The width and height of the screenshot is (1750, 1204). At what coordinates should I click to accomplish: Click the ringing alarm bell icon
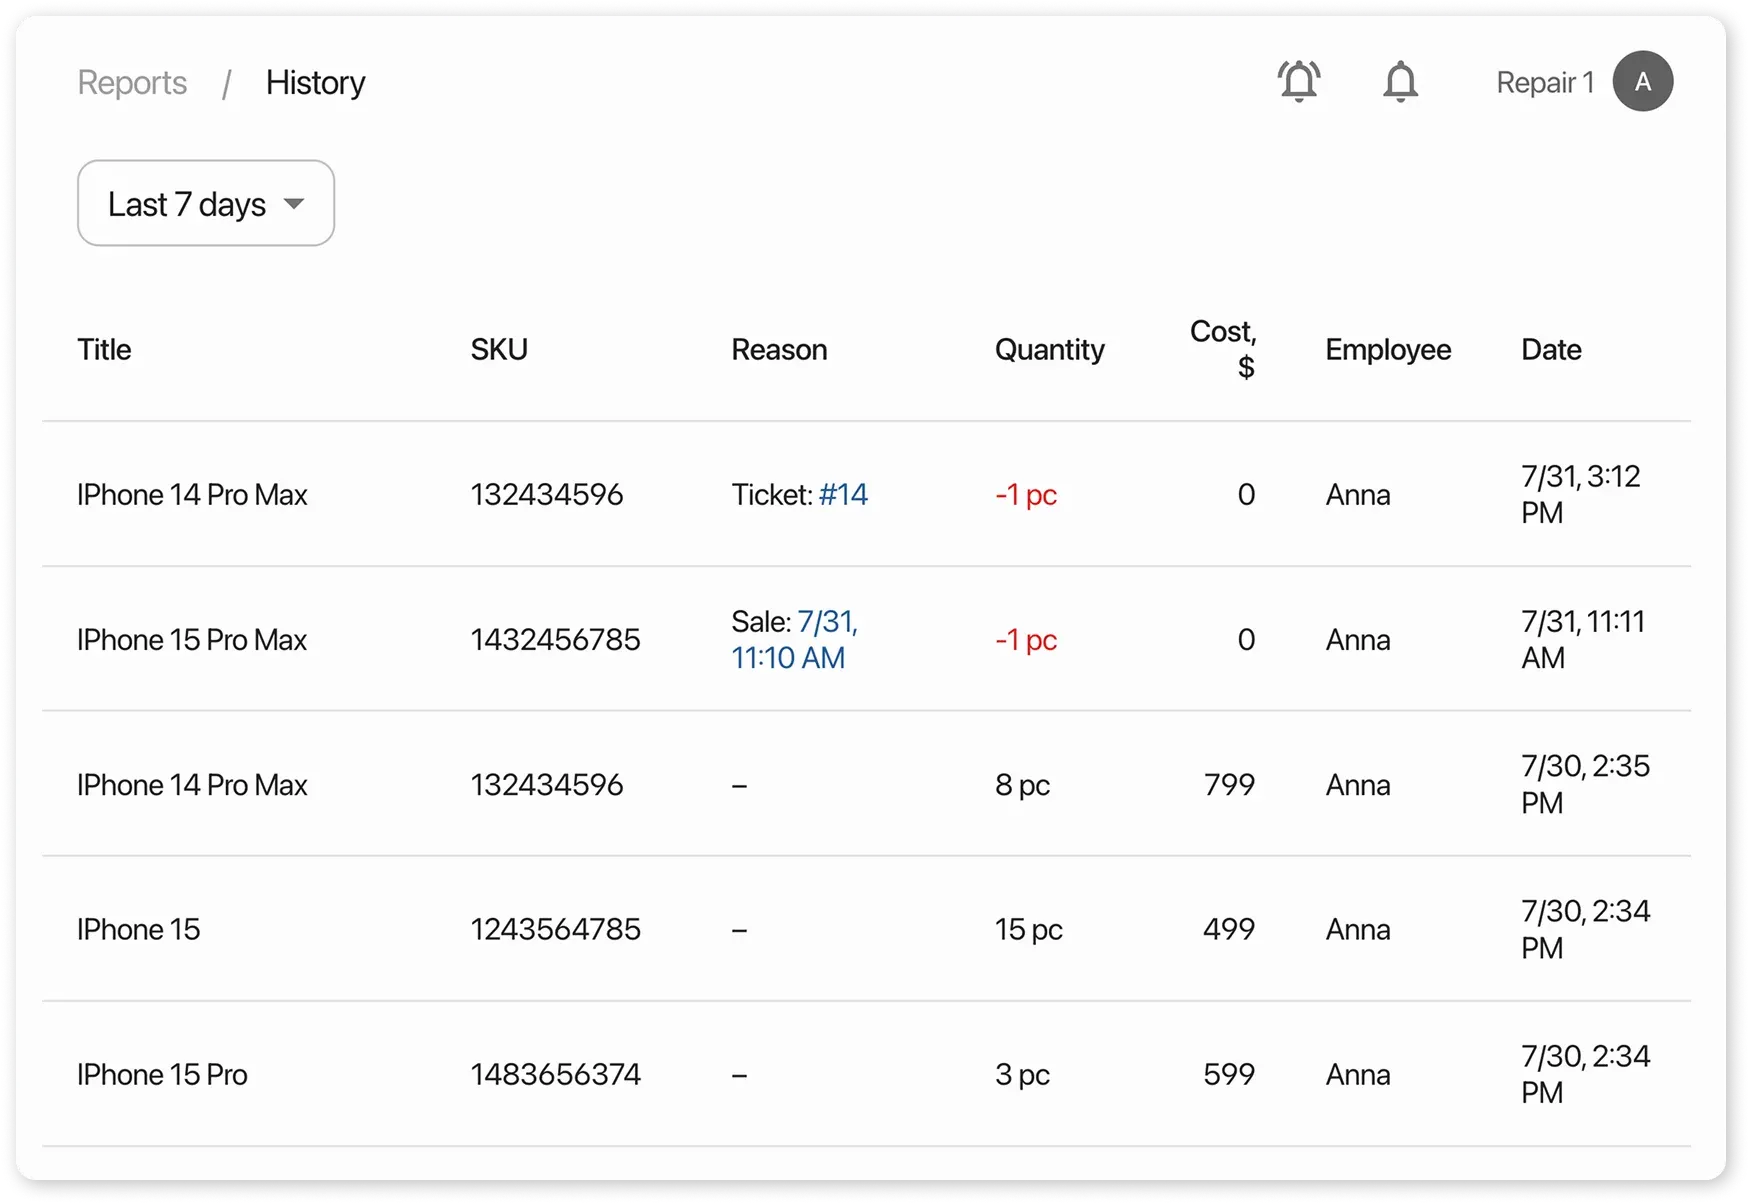click(x=1299, y=81)
